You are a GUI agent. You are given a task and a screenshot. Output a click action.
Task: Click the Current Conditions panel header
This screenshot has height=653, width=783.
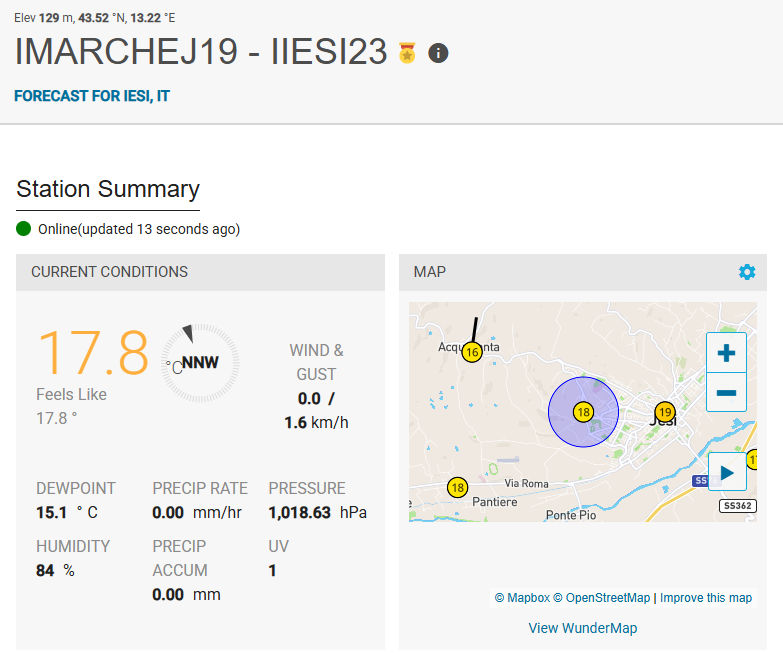(x=200, y=272)
